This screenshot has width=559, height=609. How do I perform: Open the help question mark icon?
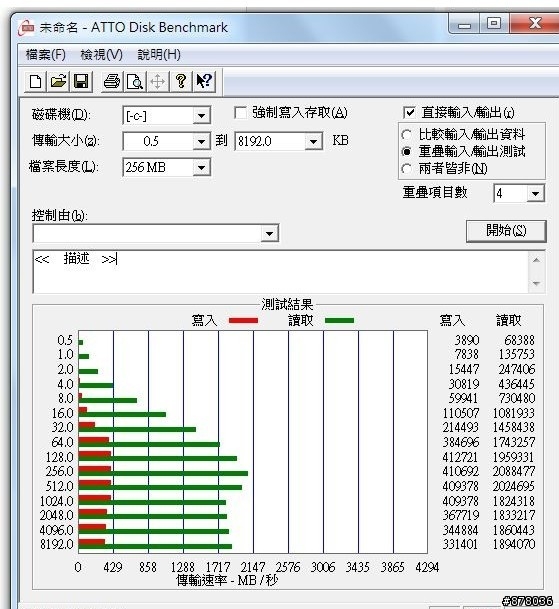(x=181, y=82)
